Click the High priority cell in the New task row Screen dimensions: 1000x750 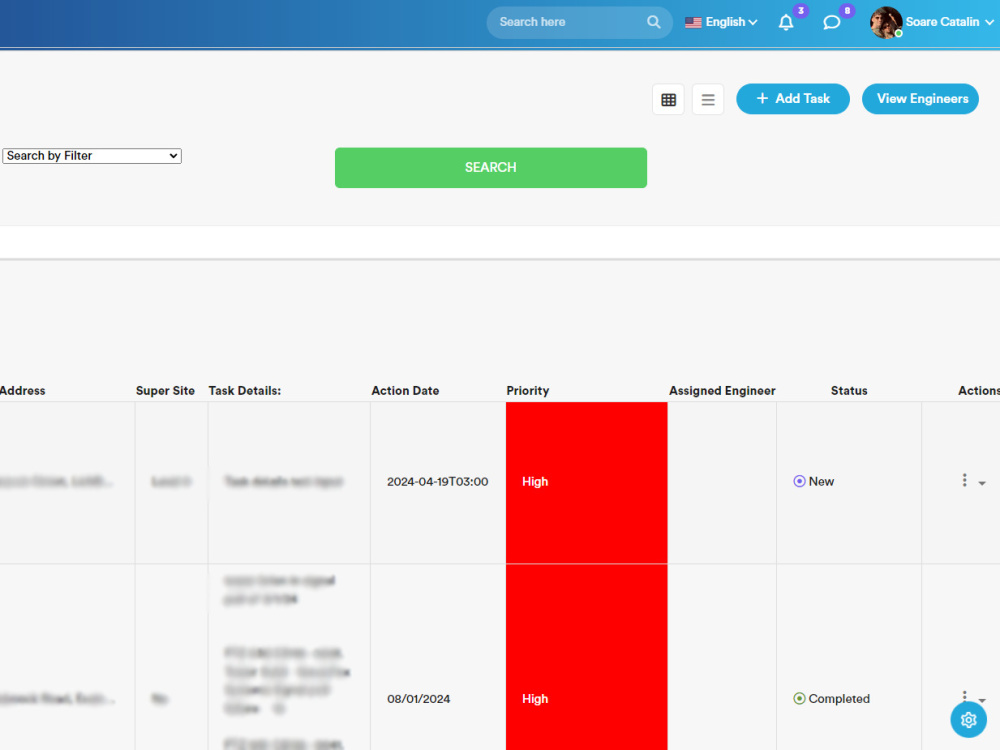[x=587, y=483]
